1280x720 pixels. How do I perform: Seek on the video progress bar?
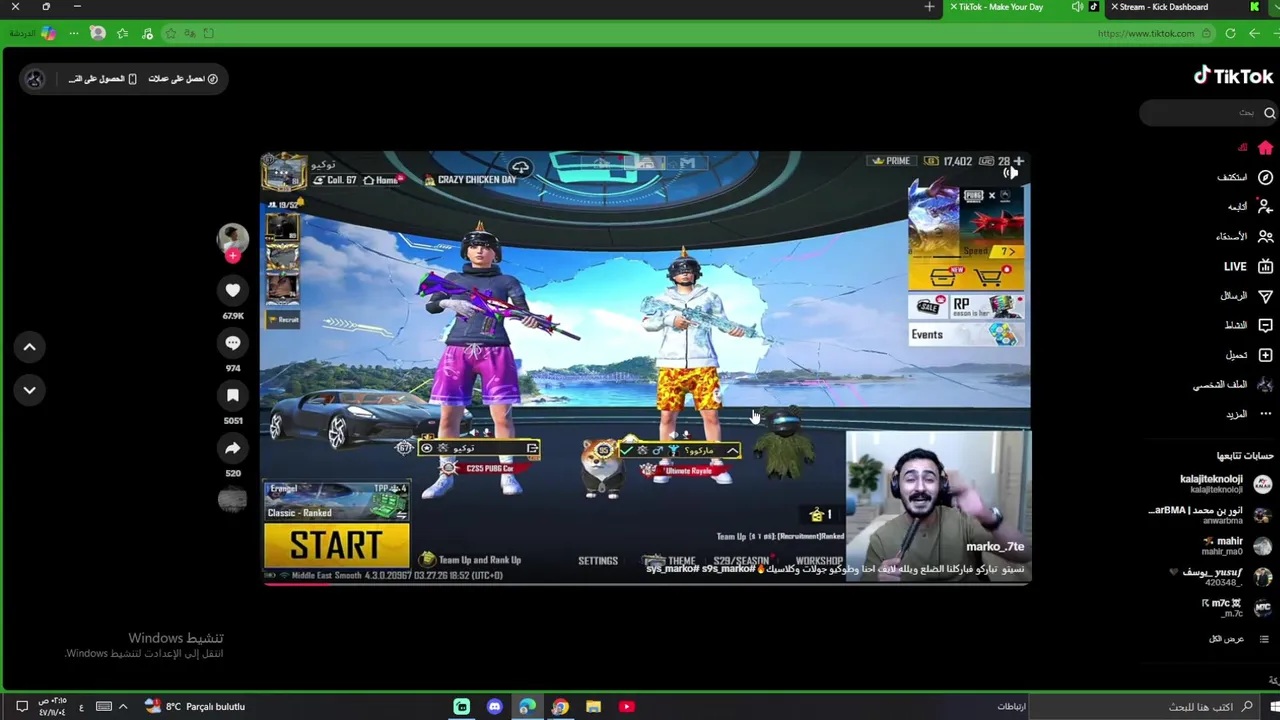tap(645, 582)
